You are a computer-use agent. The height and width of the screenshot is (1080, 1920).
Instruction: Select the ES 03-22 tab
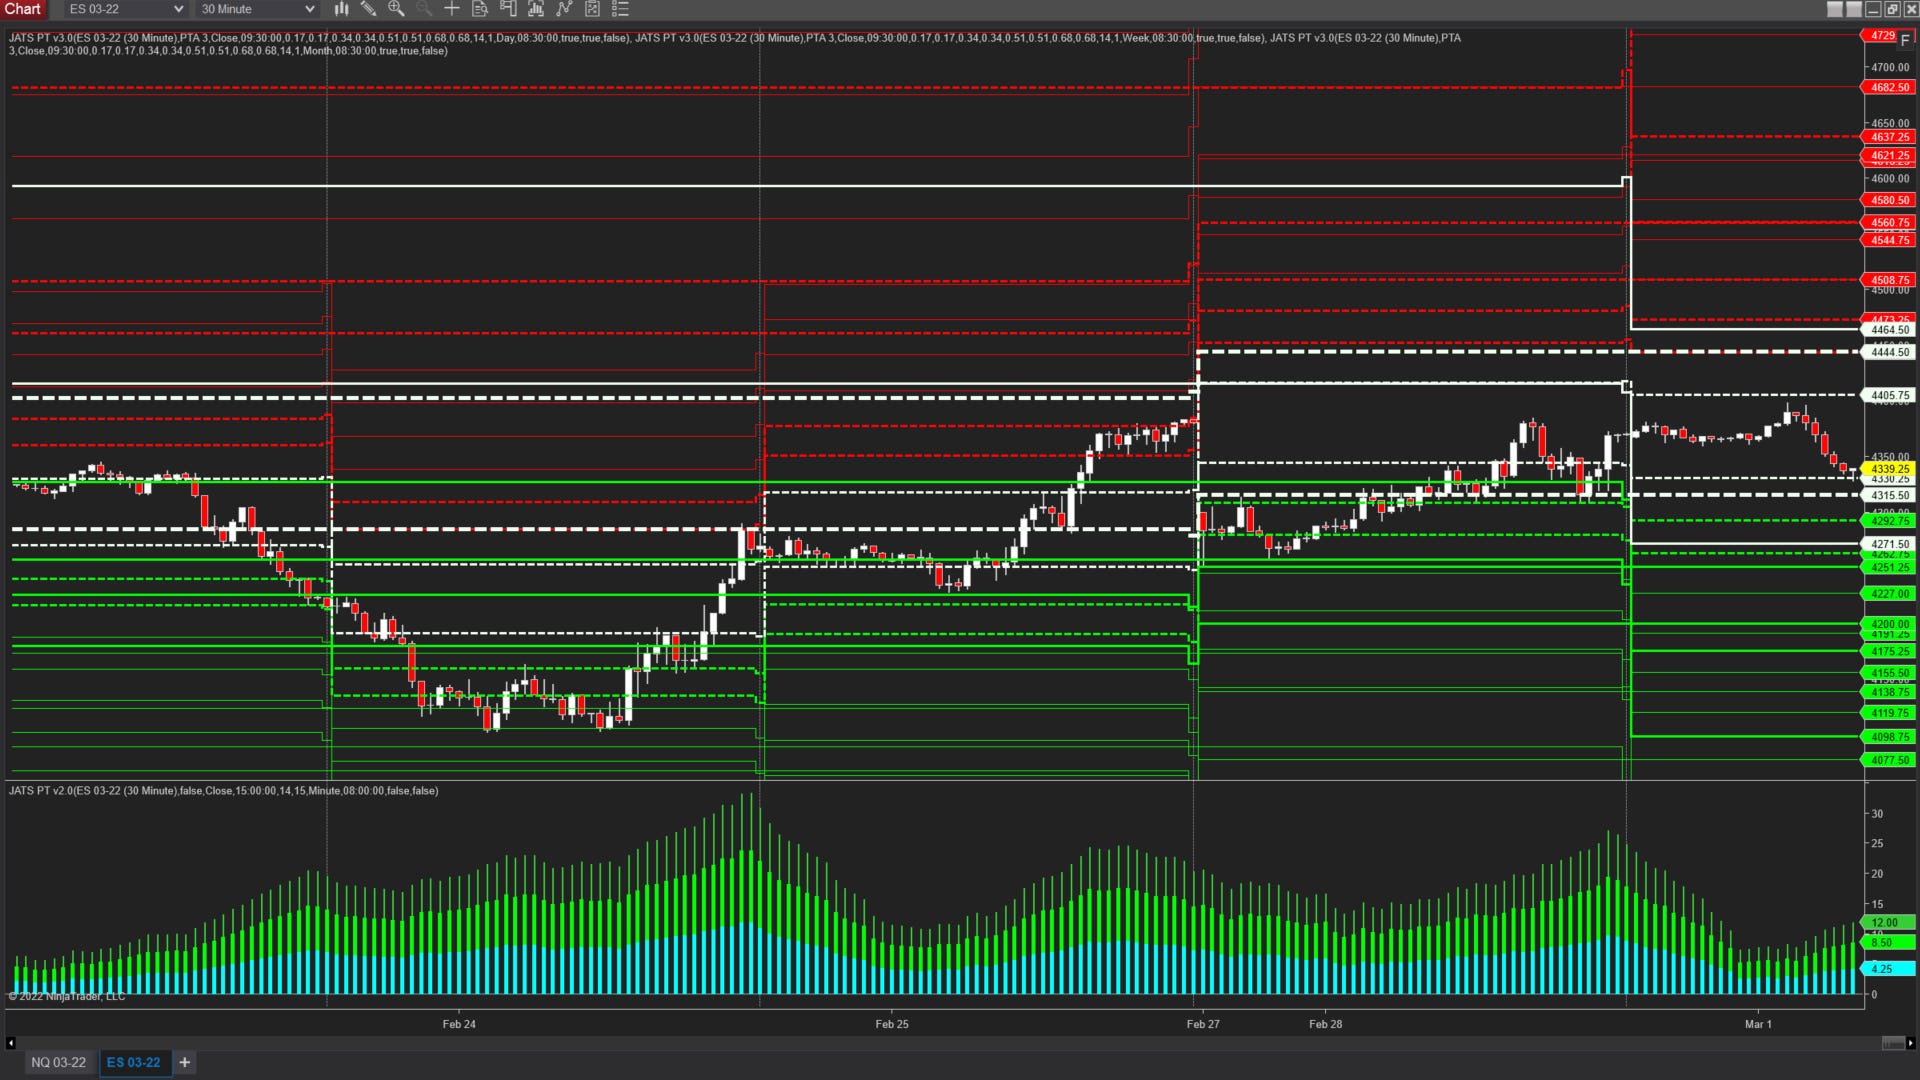134,1062
